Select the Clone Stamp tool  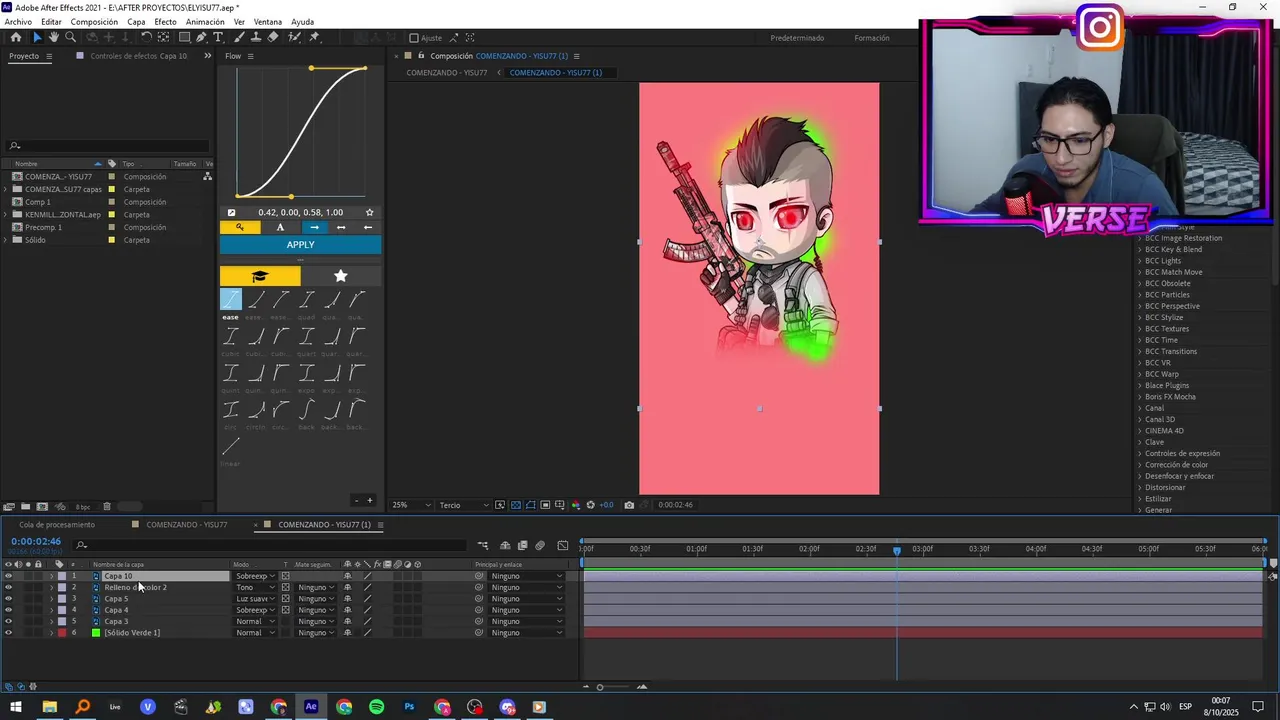point(256,37)
